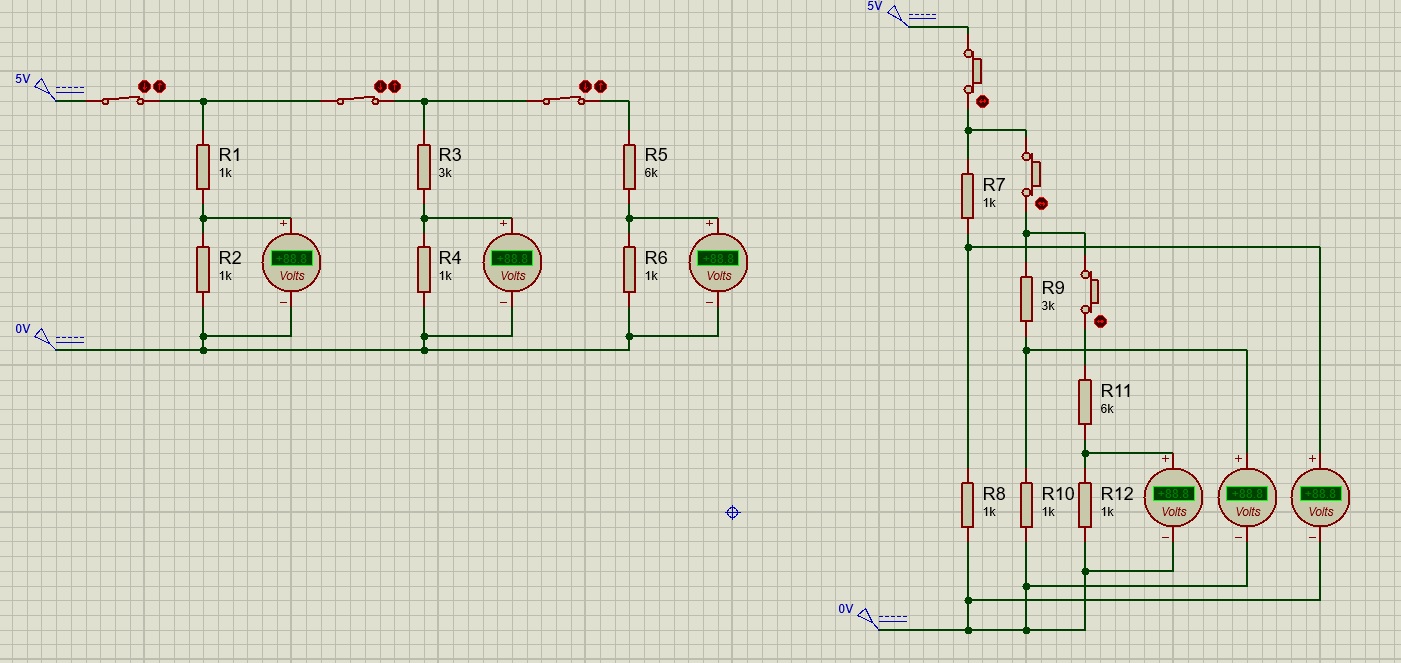Select resistor R1 symbol
Viewport: 1401px width, 663px height.
tap(203, 166)
